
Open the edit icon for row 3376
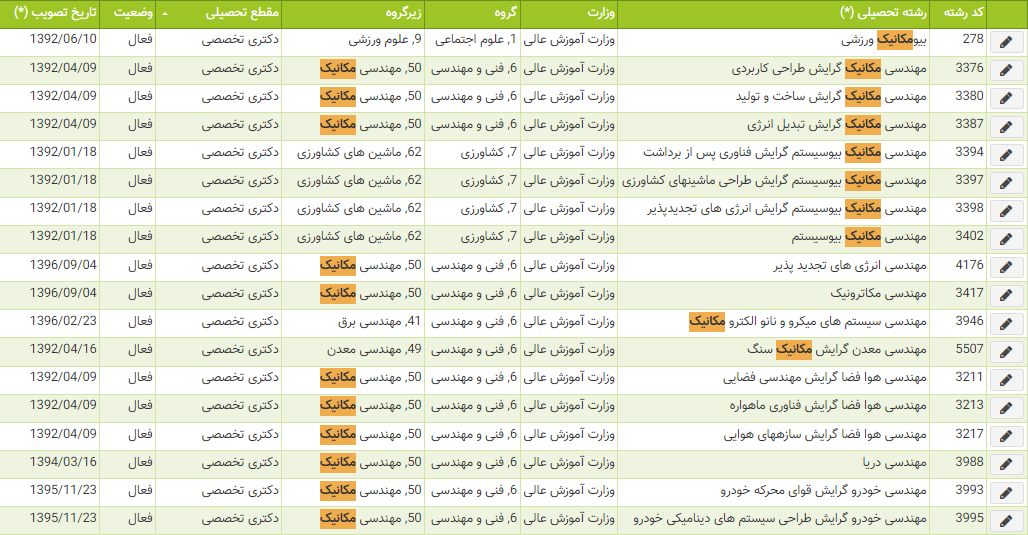tap(1006, 71)
